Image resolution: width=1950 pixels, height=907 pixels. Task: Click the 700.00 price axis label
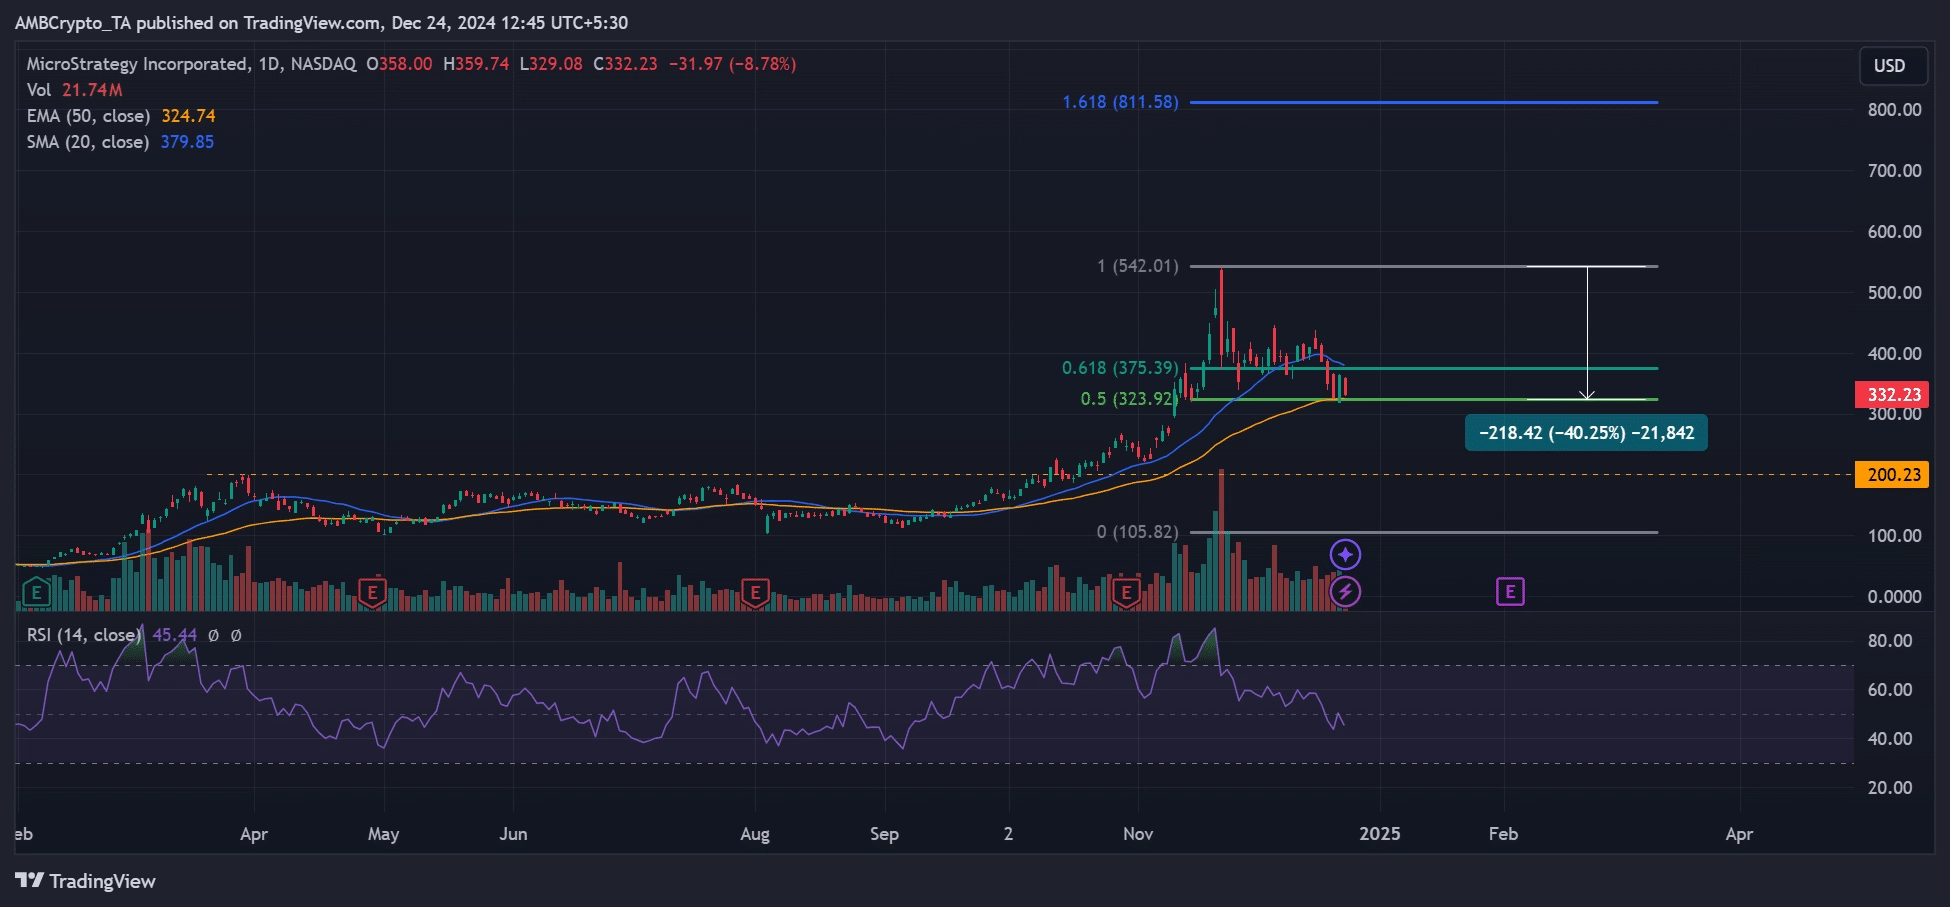tap(1894, 171)
